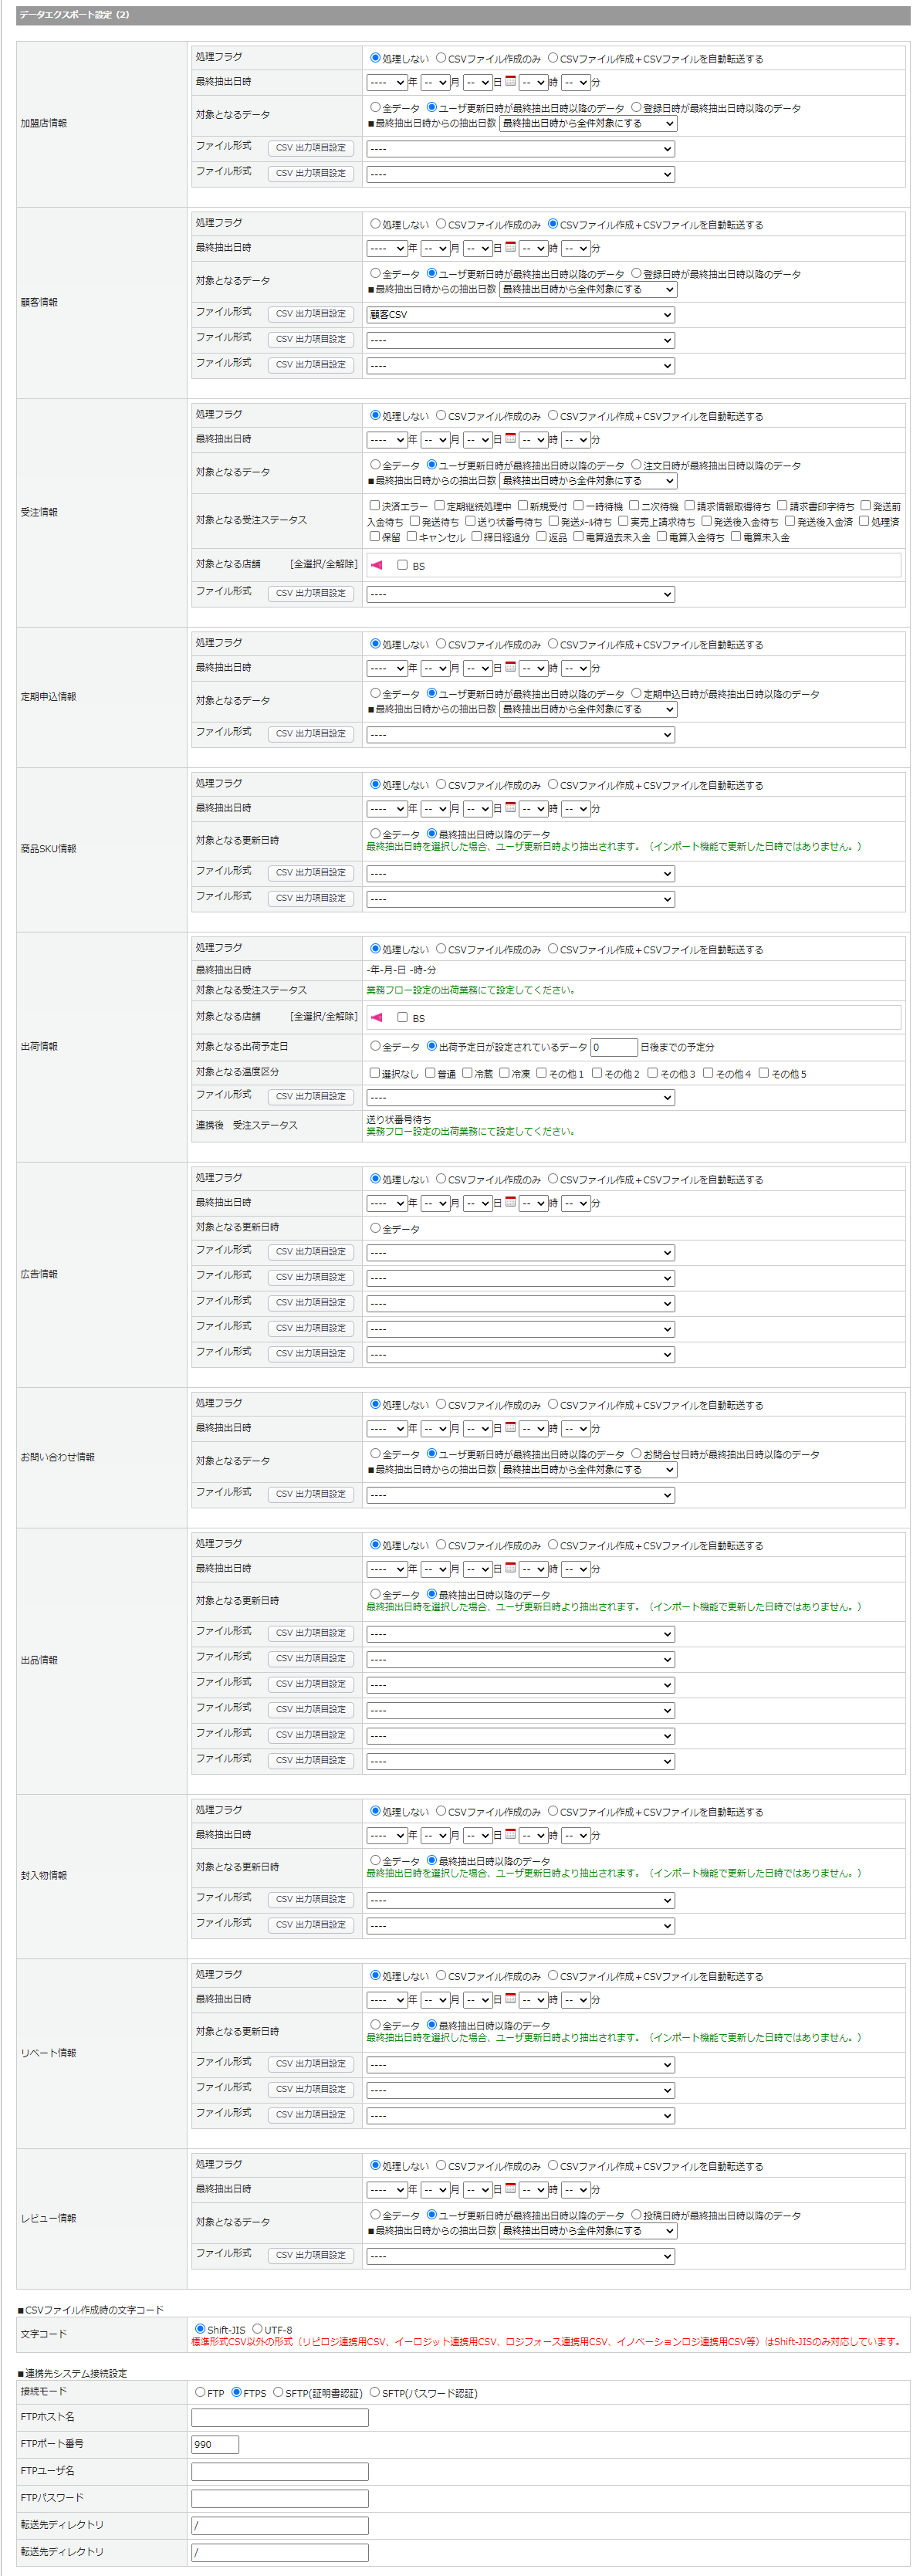The width and height of the screenshot is (920, 2576).
Task: Open extraction days dropdown in 定期申込情報 section
Action: 588,709
